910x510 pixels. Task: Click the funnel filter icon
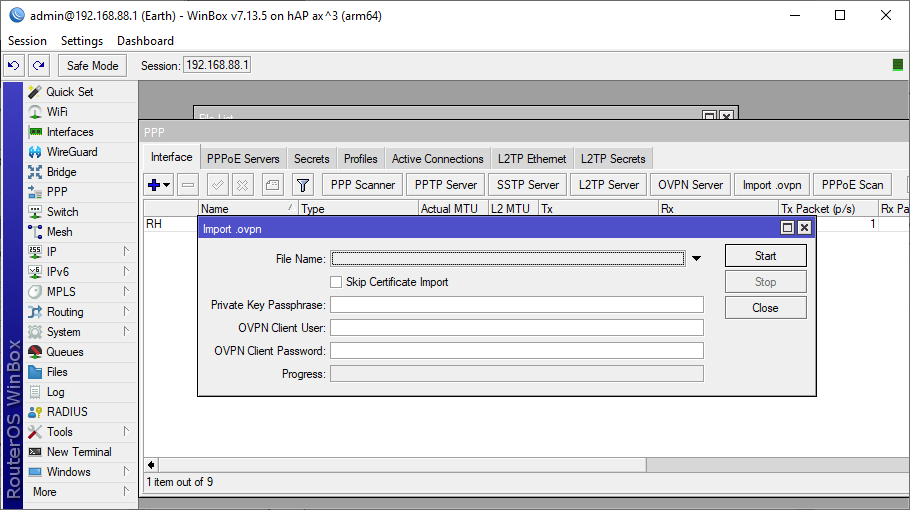(302, 185)
